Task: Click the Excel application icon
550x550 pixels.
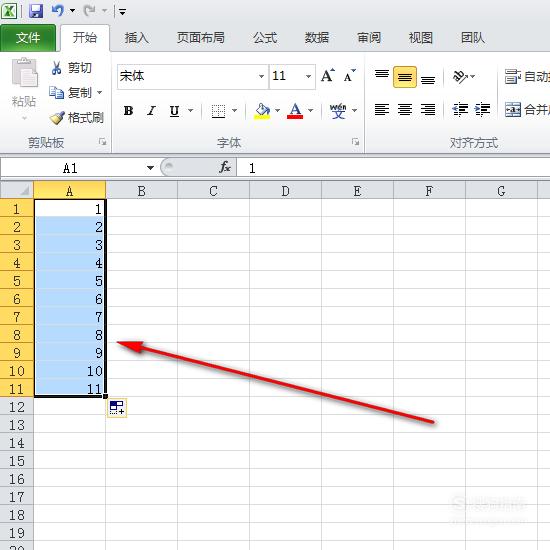Action: coord(9,11)
